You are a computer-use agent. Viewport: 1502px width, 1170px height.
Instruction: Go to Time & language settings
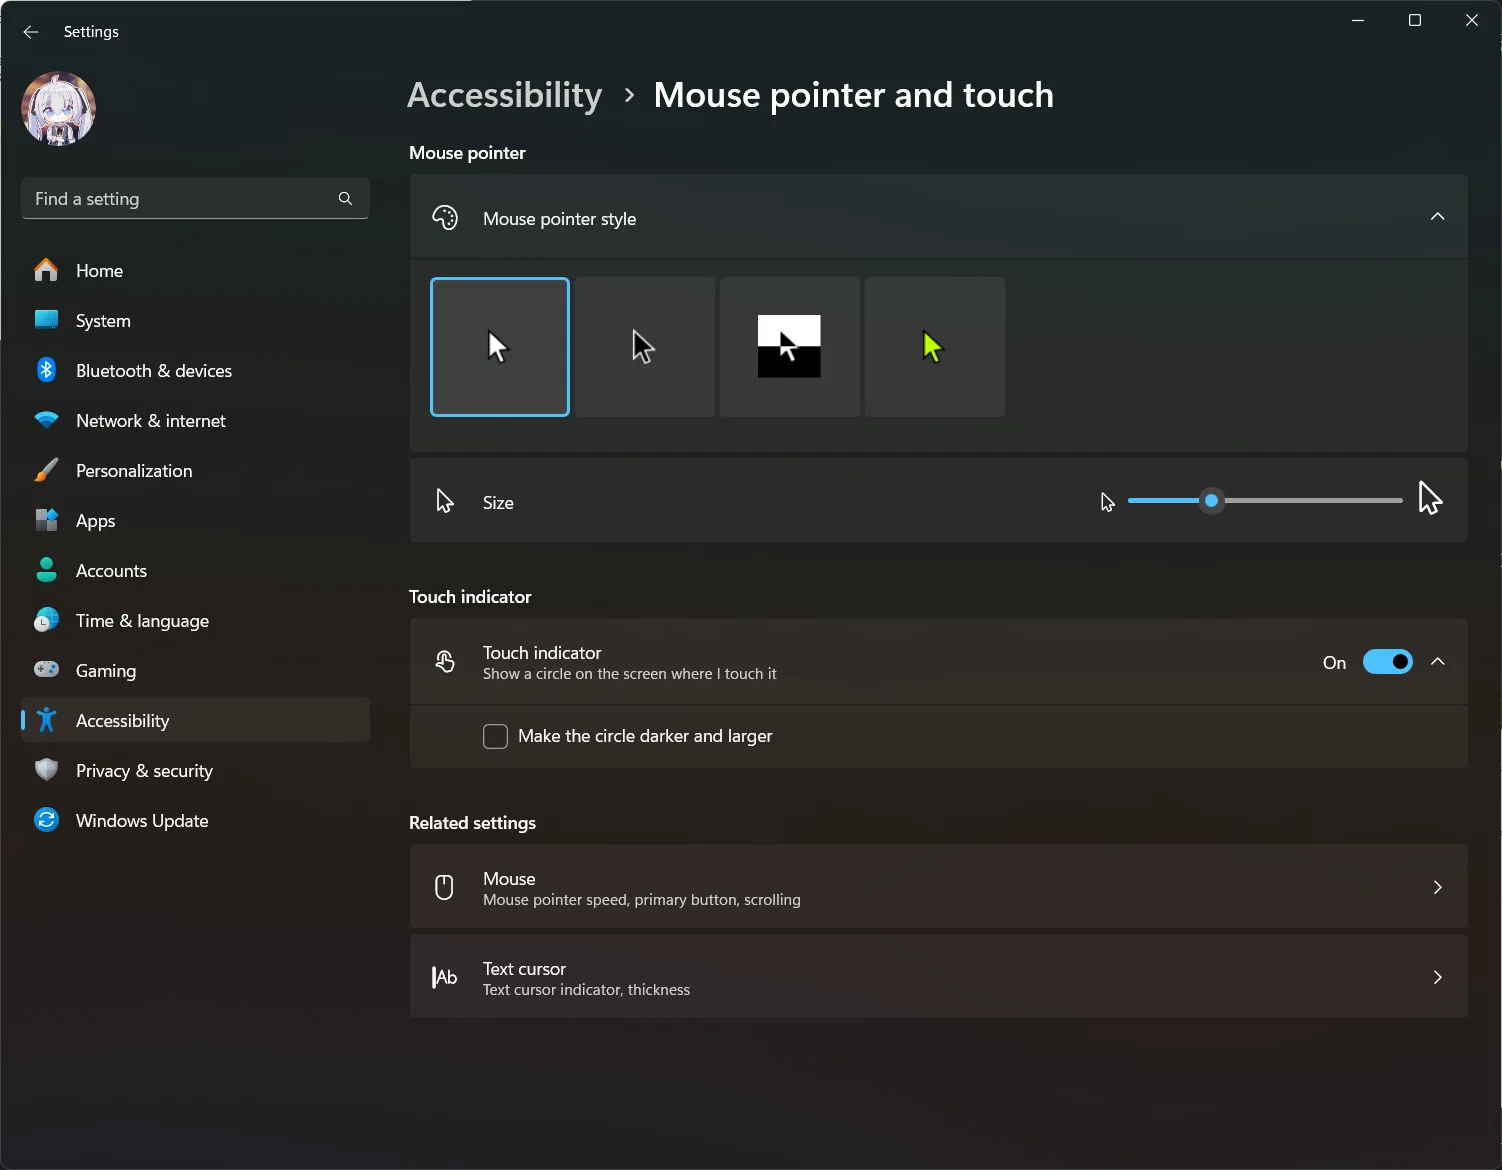[x=195, y=620]
